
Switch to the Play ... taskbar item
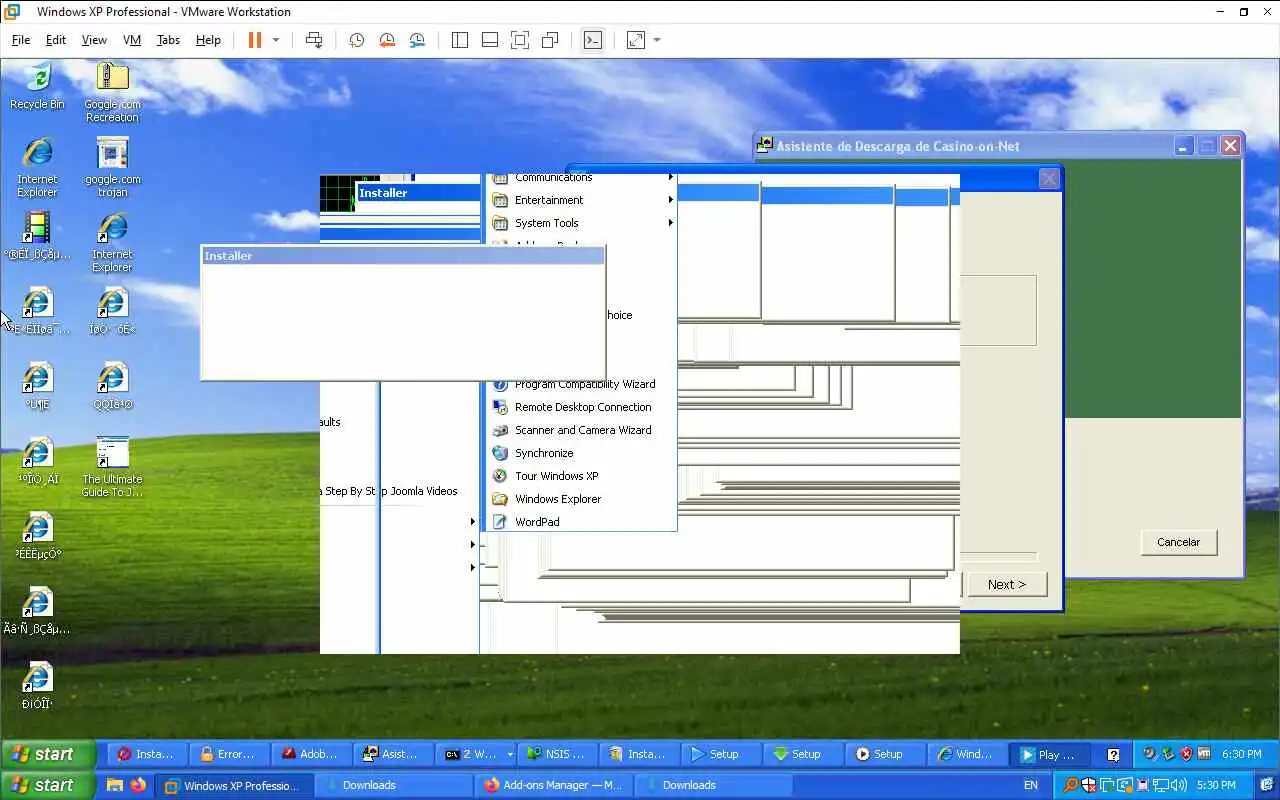[1048, 754]
